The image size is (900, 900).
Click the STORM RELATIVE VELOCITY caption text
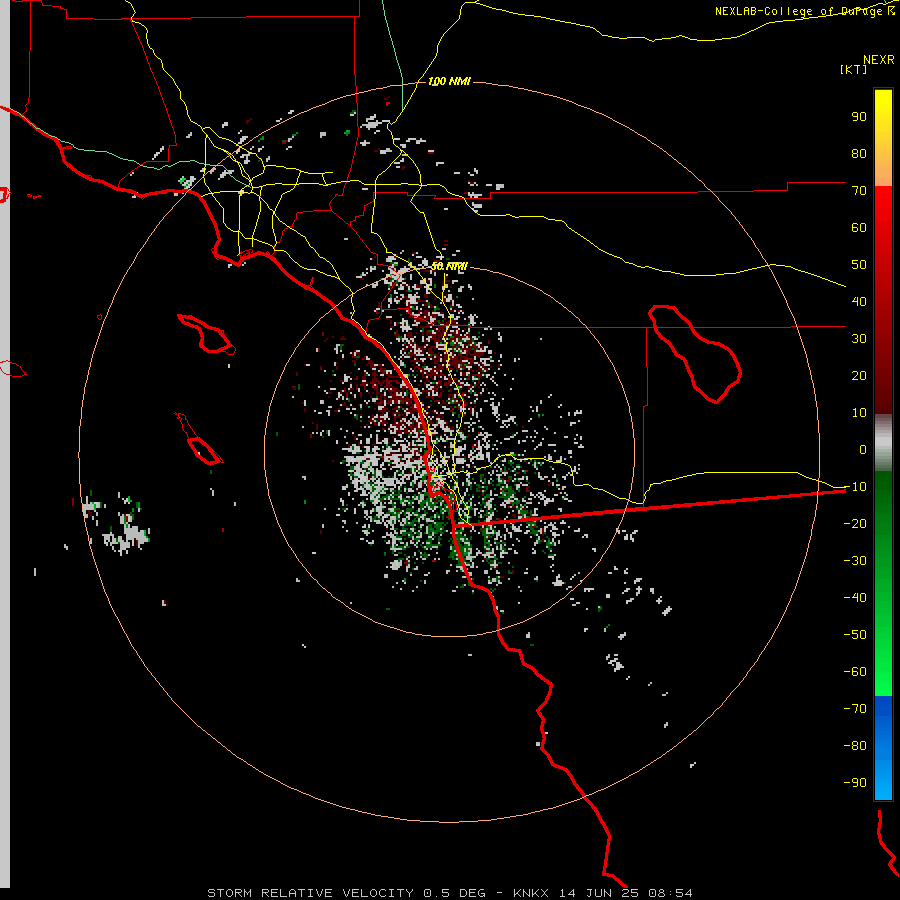point(310,893)
